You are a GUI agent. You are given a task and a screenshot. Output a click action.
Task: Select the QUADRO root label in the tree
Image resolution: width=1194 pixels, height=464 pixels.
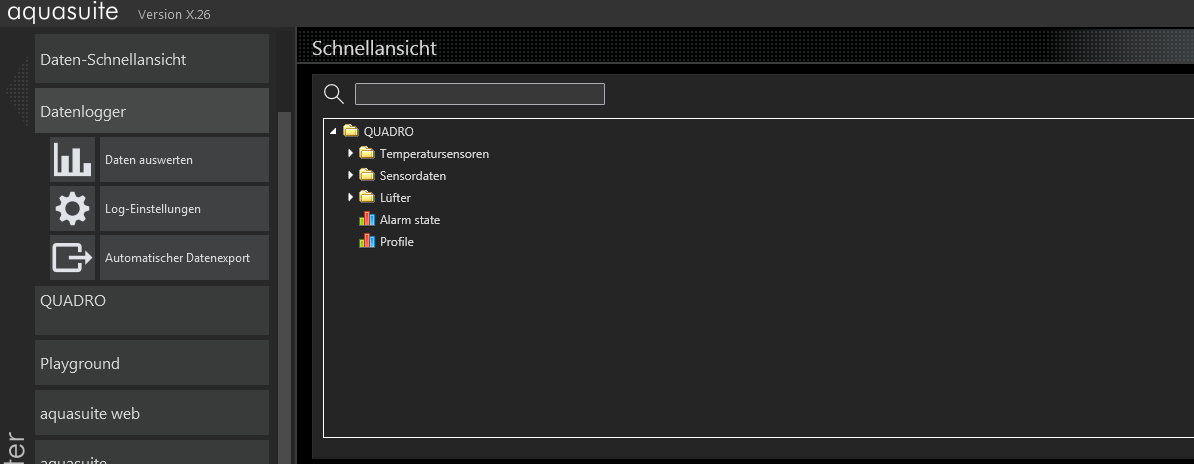(388, 131)
